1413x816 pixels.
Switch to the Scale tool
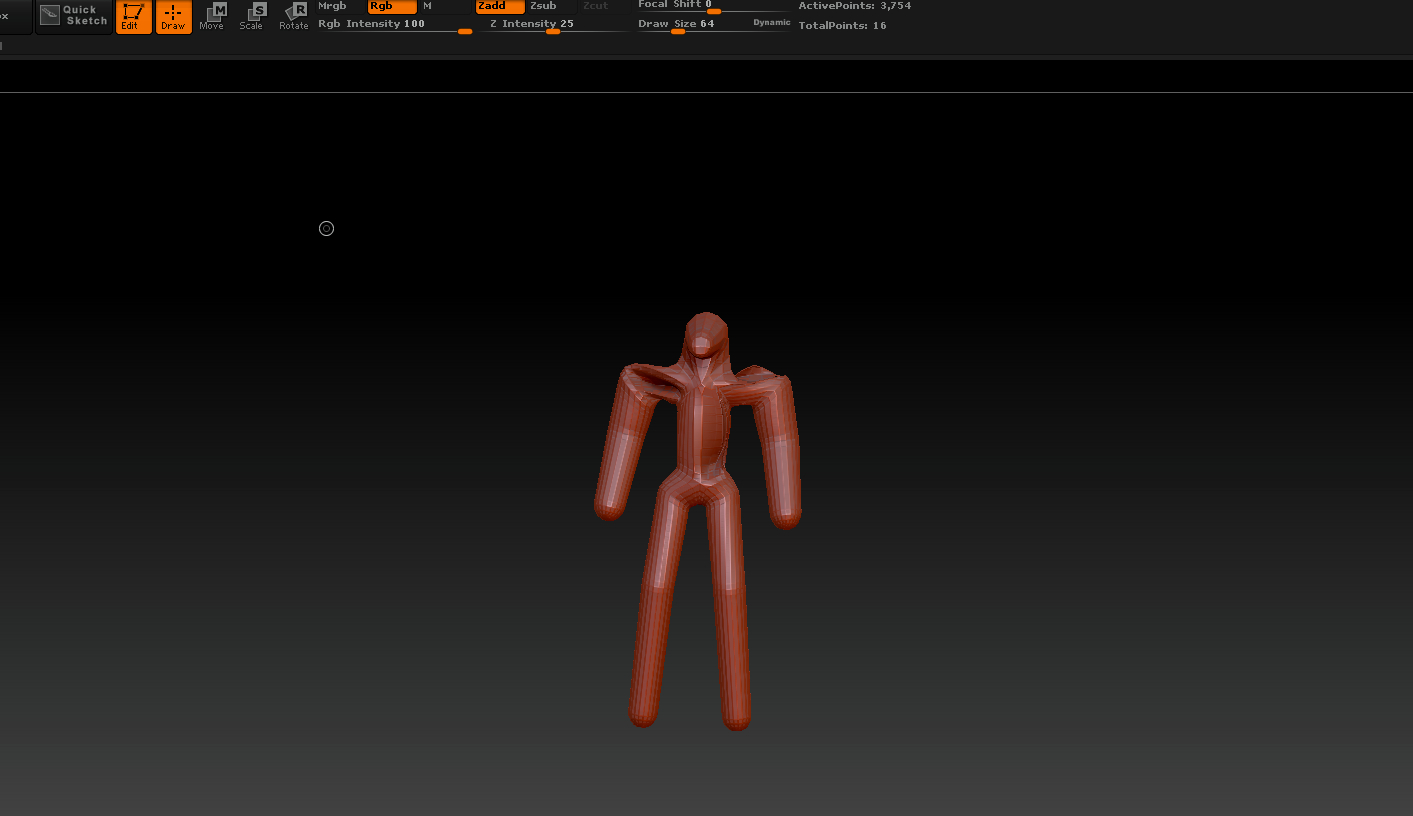(x=252, y=16)
